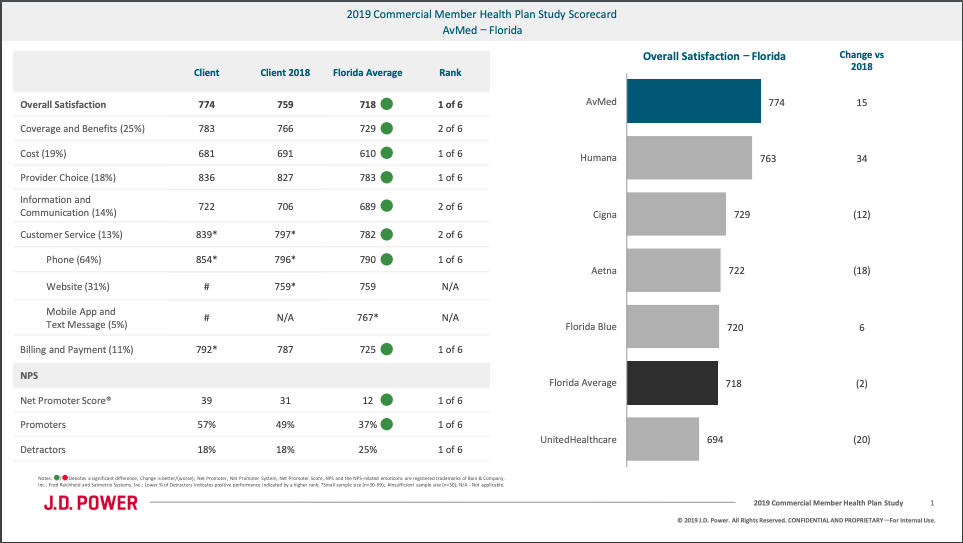Click Mobile App and Text Message (5%) label
Image resolution: width=963 pixels, height=543 pixels.
tap(87, 318)
